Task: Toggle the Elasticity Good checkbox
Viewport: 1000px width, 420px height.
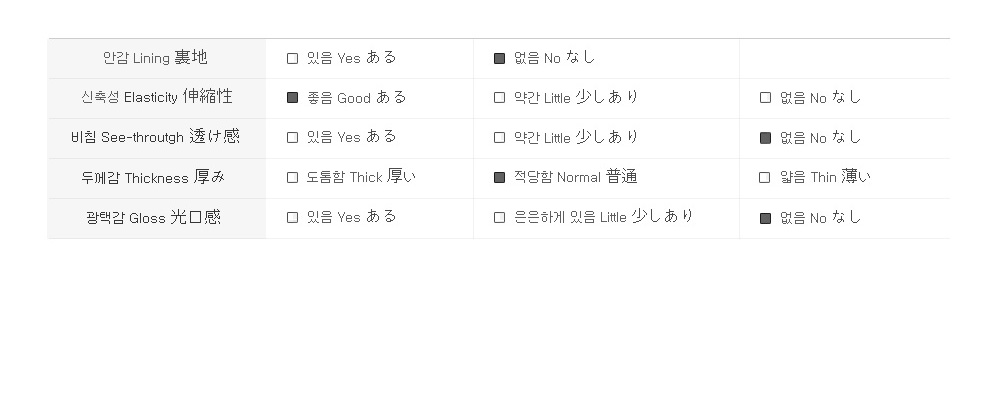Action: click(292, 98)
